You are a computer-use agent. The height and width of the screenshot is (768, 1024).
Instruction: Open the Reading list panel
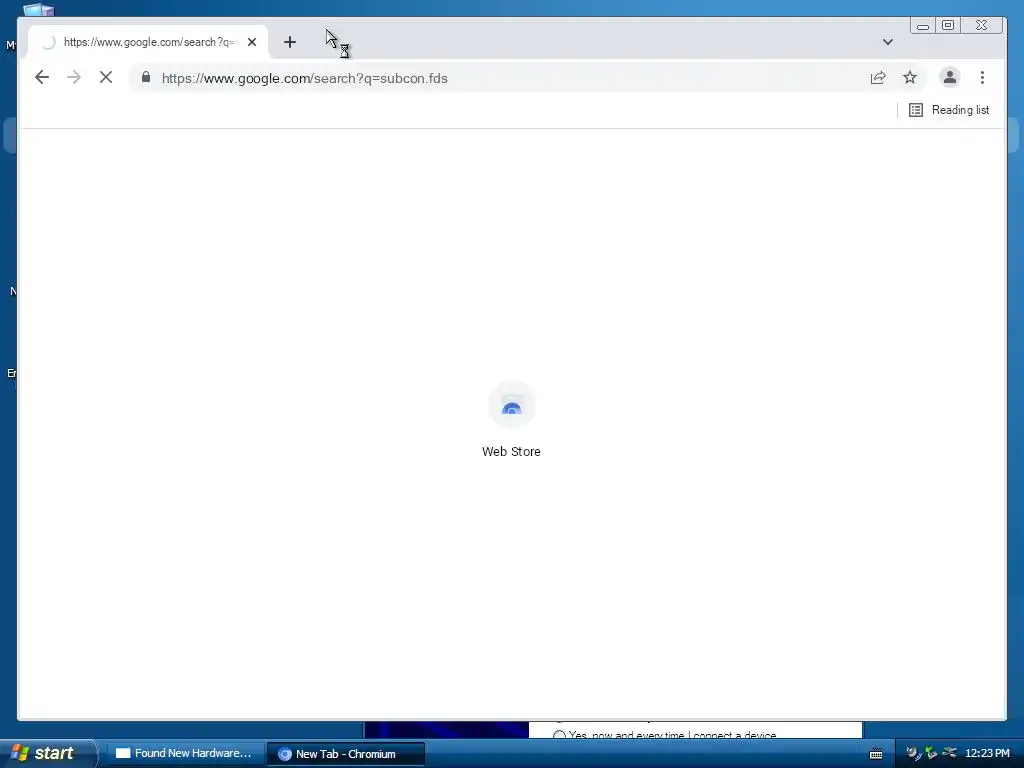[949, 110]
